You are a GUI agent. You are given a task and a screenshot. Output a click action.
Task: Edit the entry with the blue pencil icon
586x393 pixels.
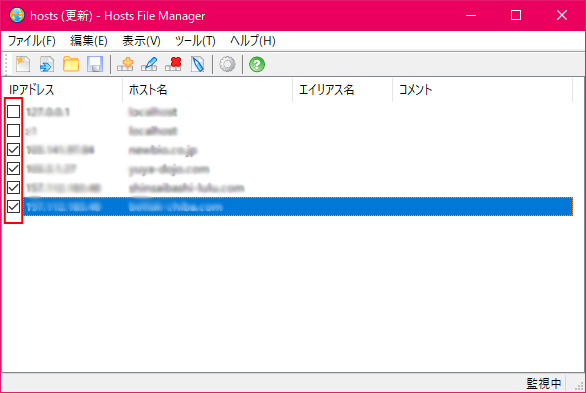tap(149, 64)
